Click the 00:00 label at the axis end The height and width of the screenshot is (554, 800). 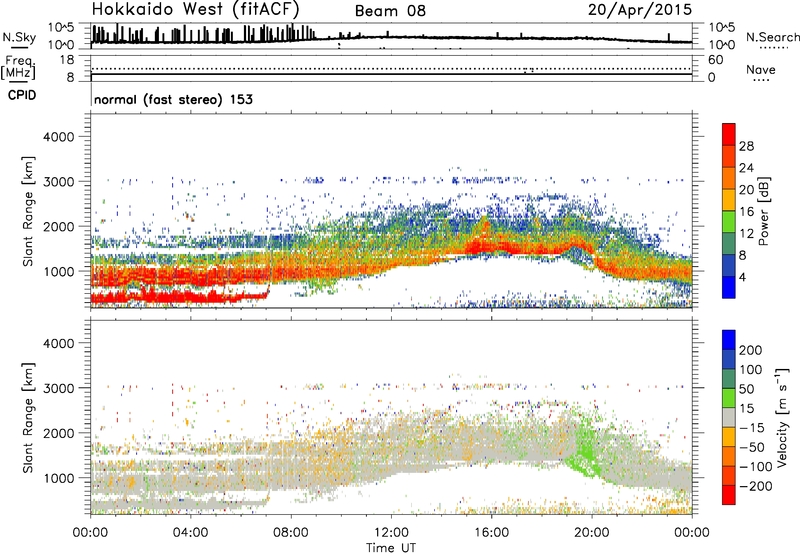691,533
